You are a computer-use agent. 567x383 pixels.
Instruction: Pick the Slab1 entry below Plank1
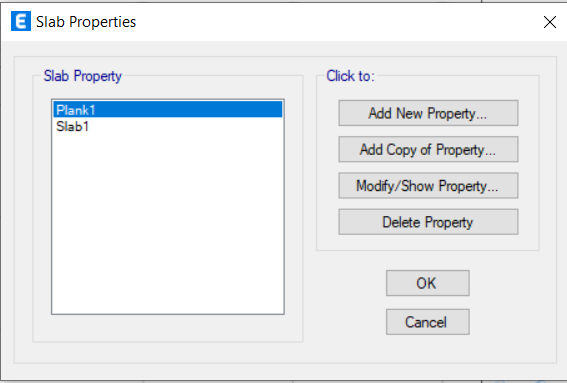point(168,126)
